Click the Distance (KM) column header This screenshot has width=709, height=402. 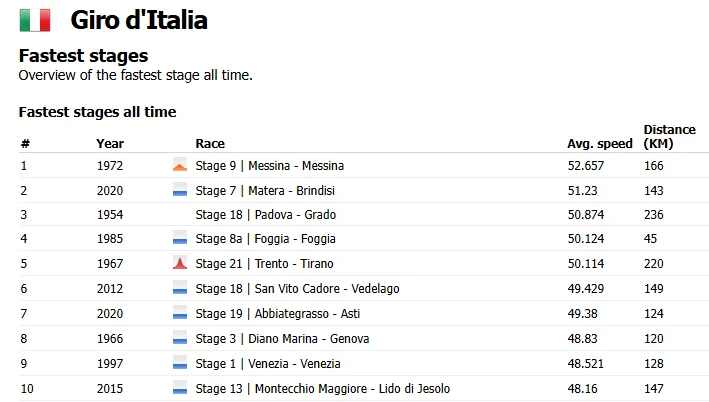click(670, 137)
